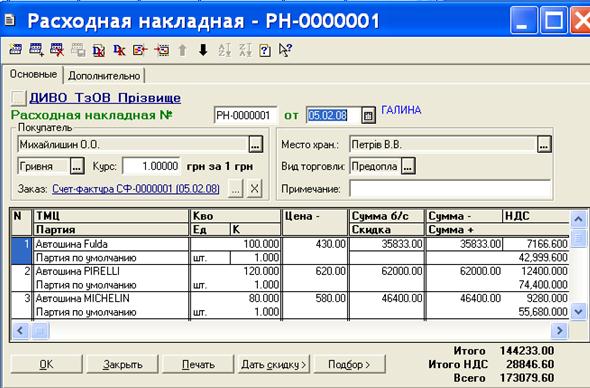Click the Курс field 1.00000

point(151,166)
